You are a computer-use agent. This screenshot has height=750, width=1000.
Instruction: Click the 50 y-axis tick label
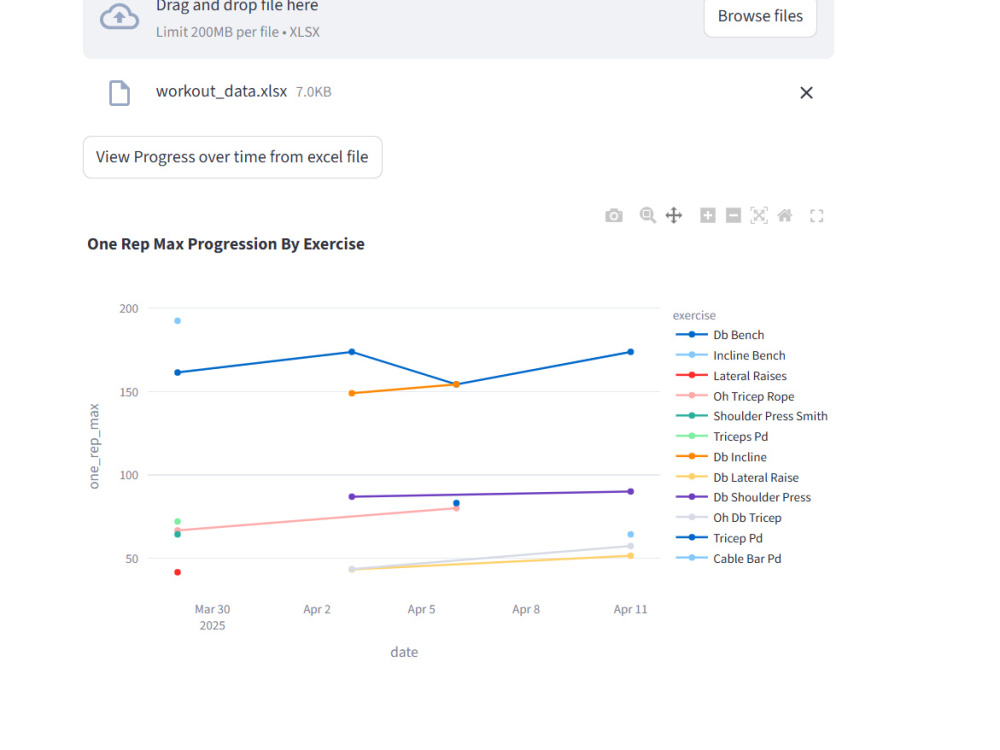point(131,559)
